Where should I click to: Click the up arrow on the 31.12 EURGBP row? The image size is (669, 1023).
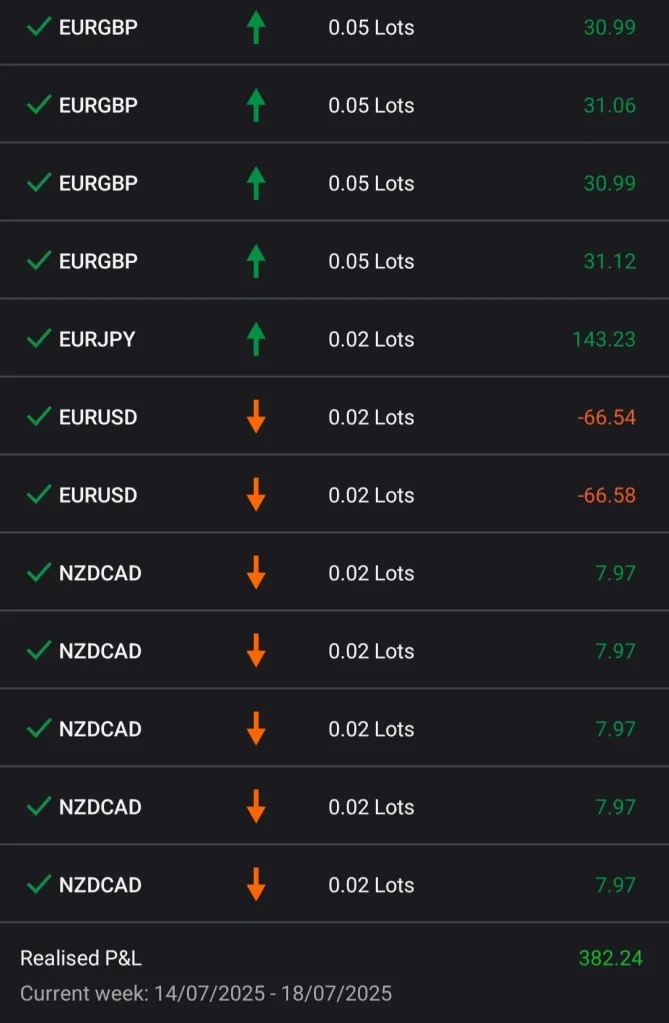point(256,261)
